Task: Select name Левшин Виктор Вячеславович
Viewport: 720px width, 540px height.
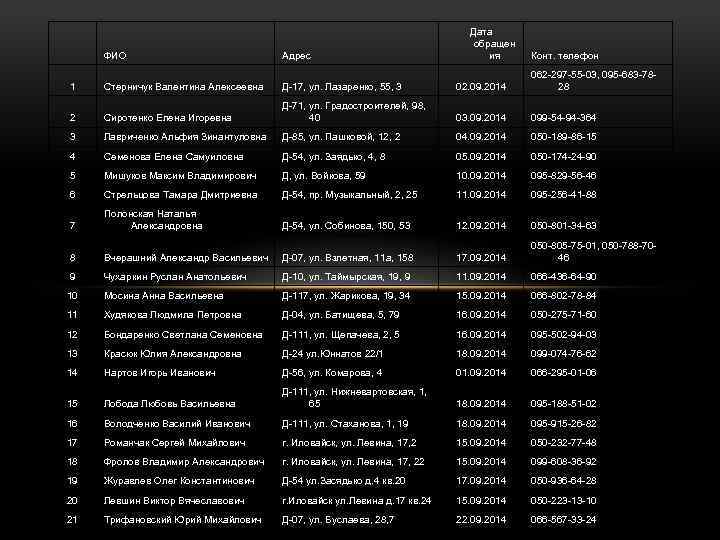Action: pos(174,501)
